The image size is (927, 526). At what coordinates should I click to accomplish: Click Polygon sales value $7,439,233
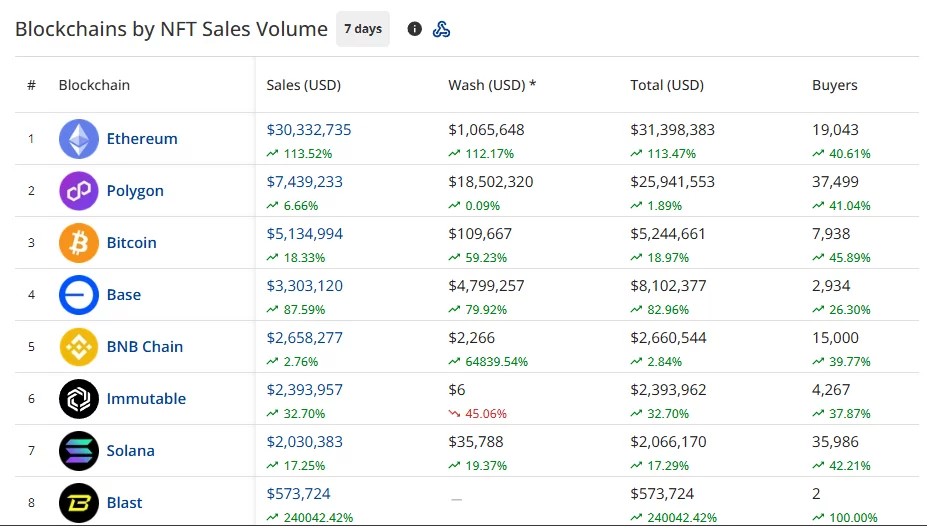tap(304, 182)
